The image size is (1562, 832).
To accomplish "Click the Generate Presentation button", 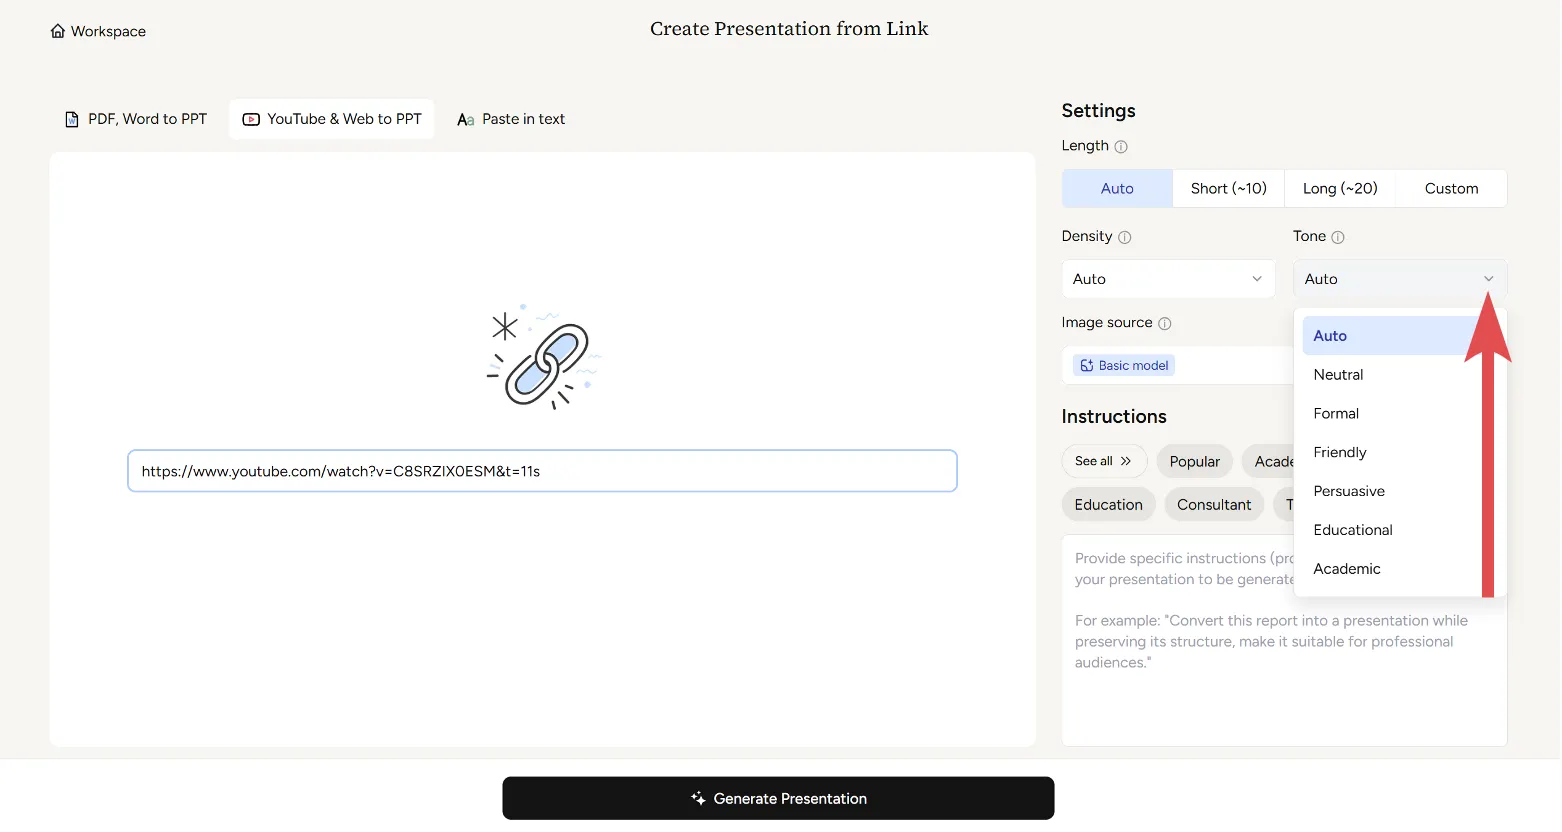I will coord(778,799).
